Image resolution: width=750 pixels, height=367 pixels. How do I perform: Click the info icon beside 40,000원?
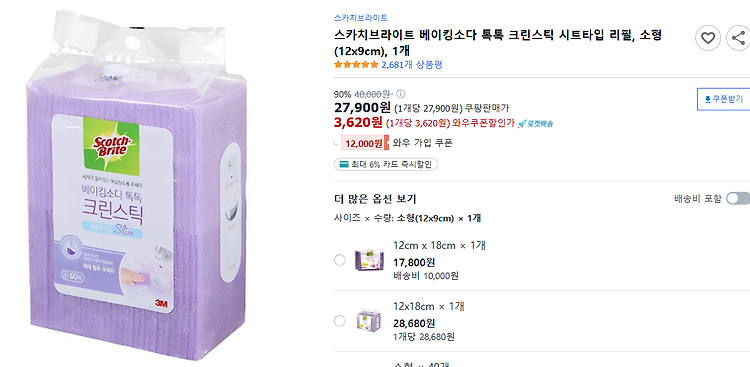[401, 93]
